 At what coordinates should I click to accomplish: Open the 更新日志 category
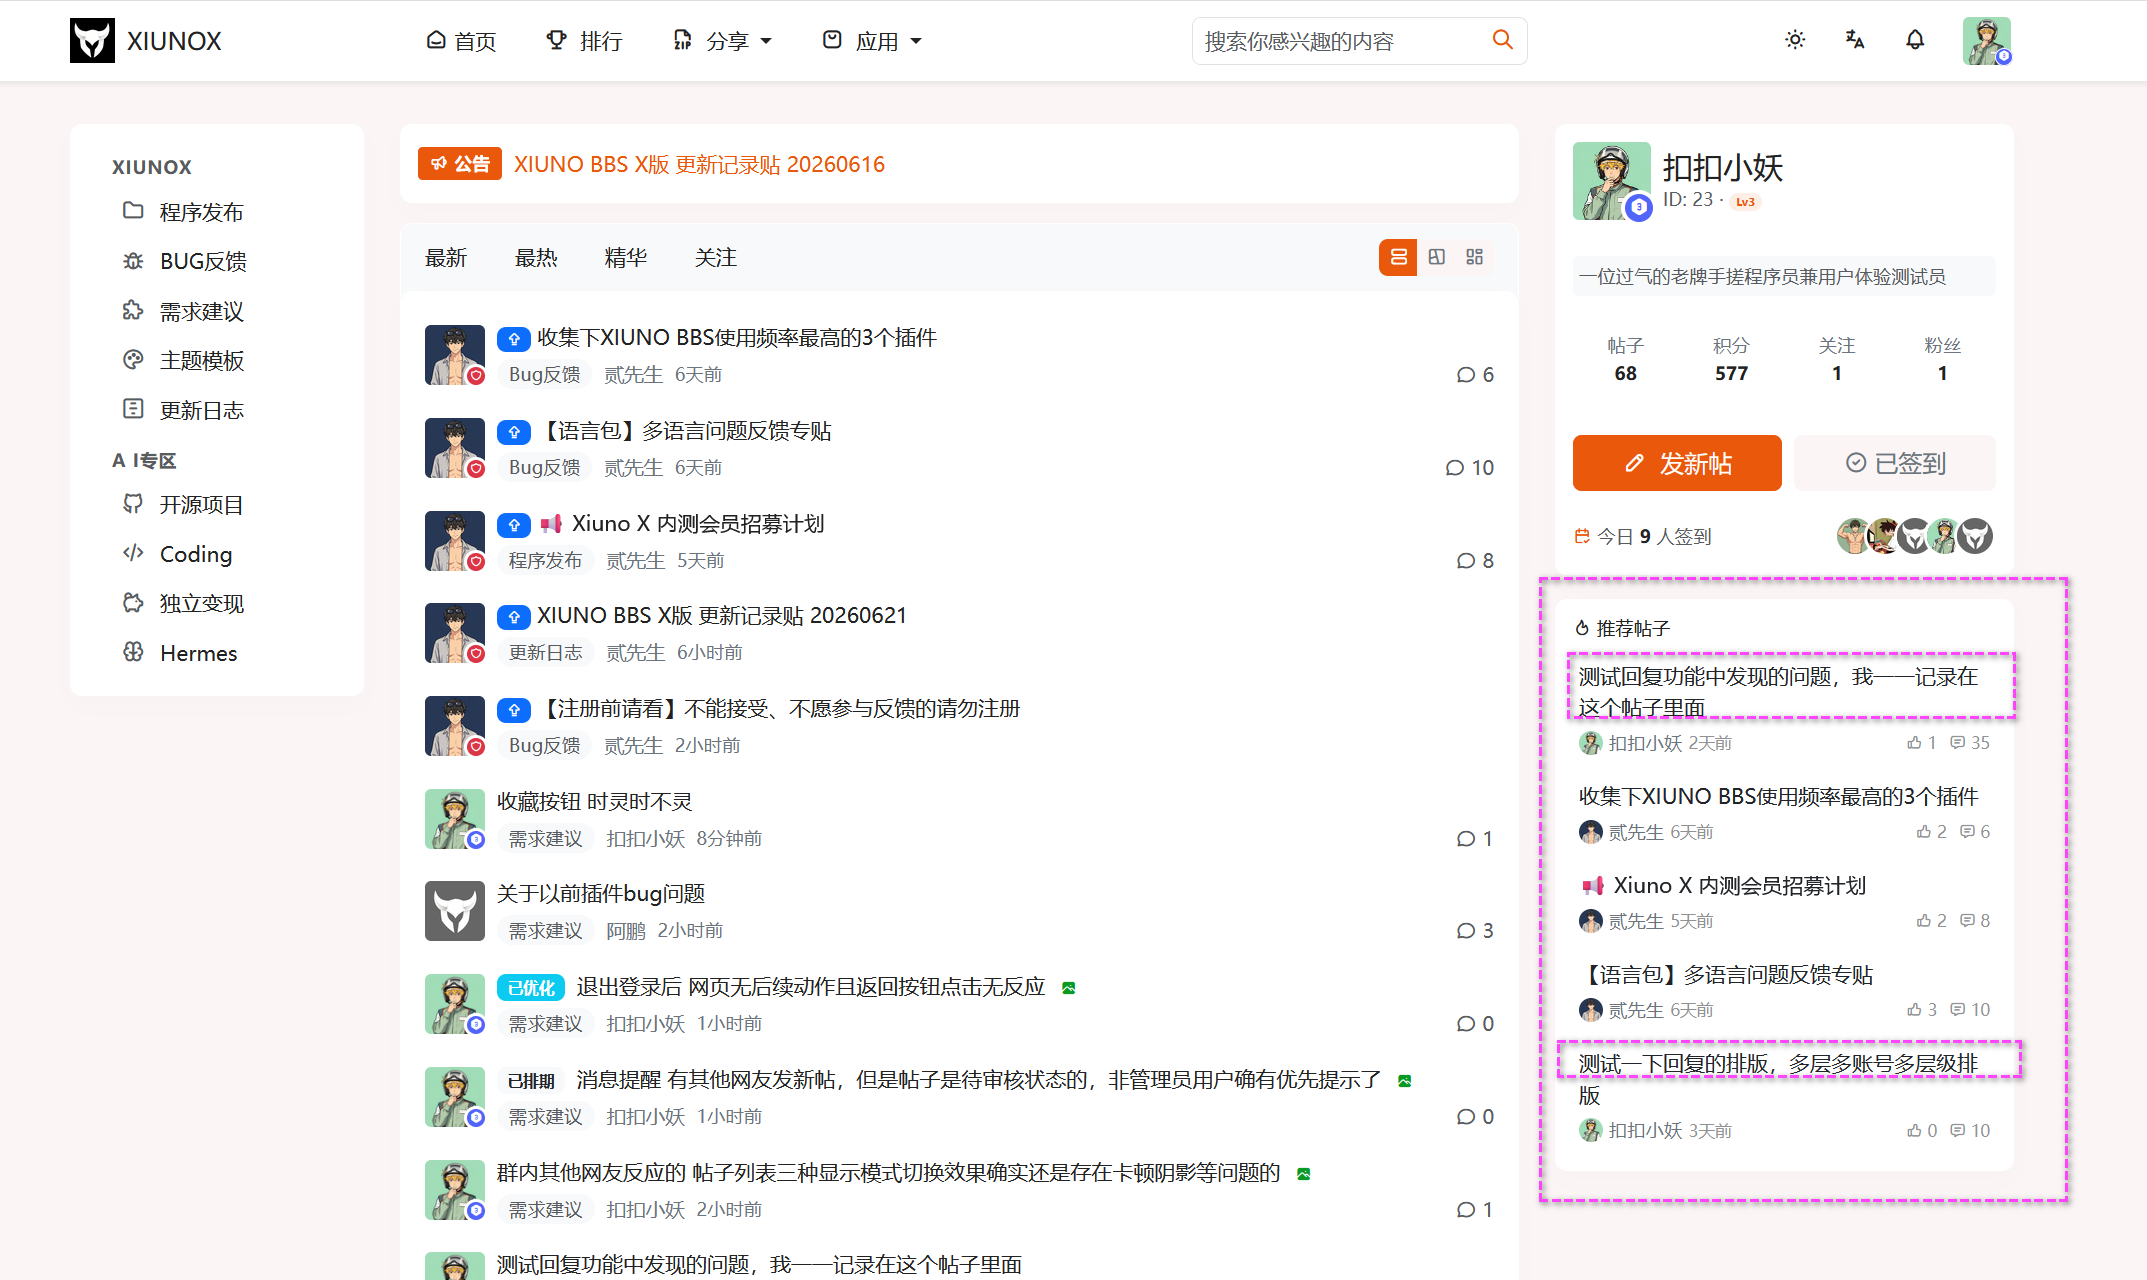coord(201,410)
